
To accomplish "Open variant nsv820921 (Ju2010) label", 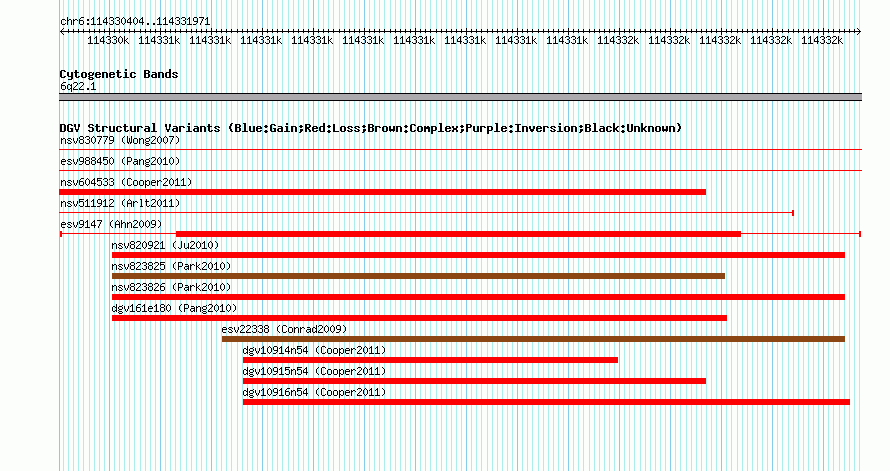I will point(165,245).
